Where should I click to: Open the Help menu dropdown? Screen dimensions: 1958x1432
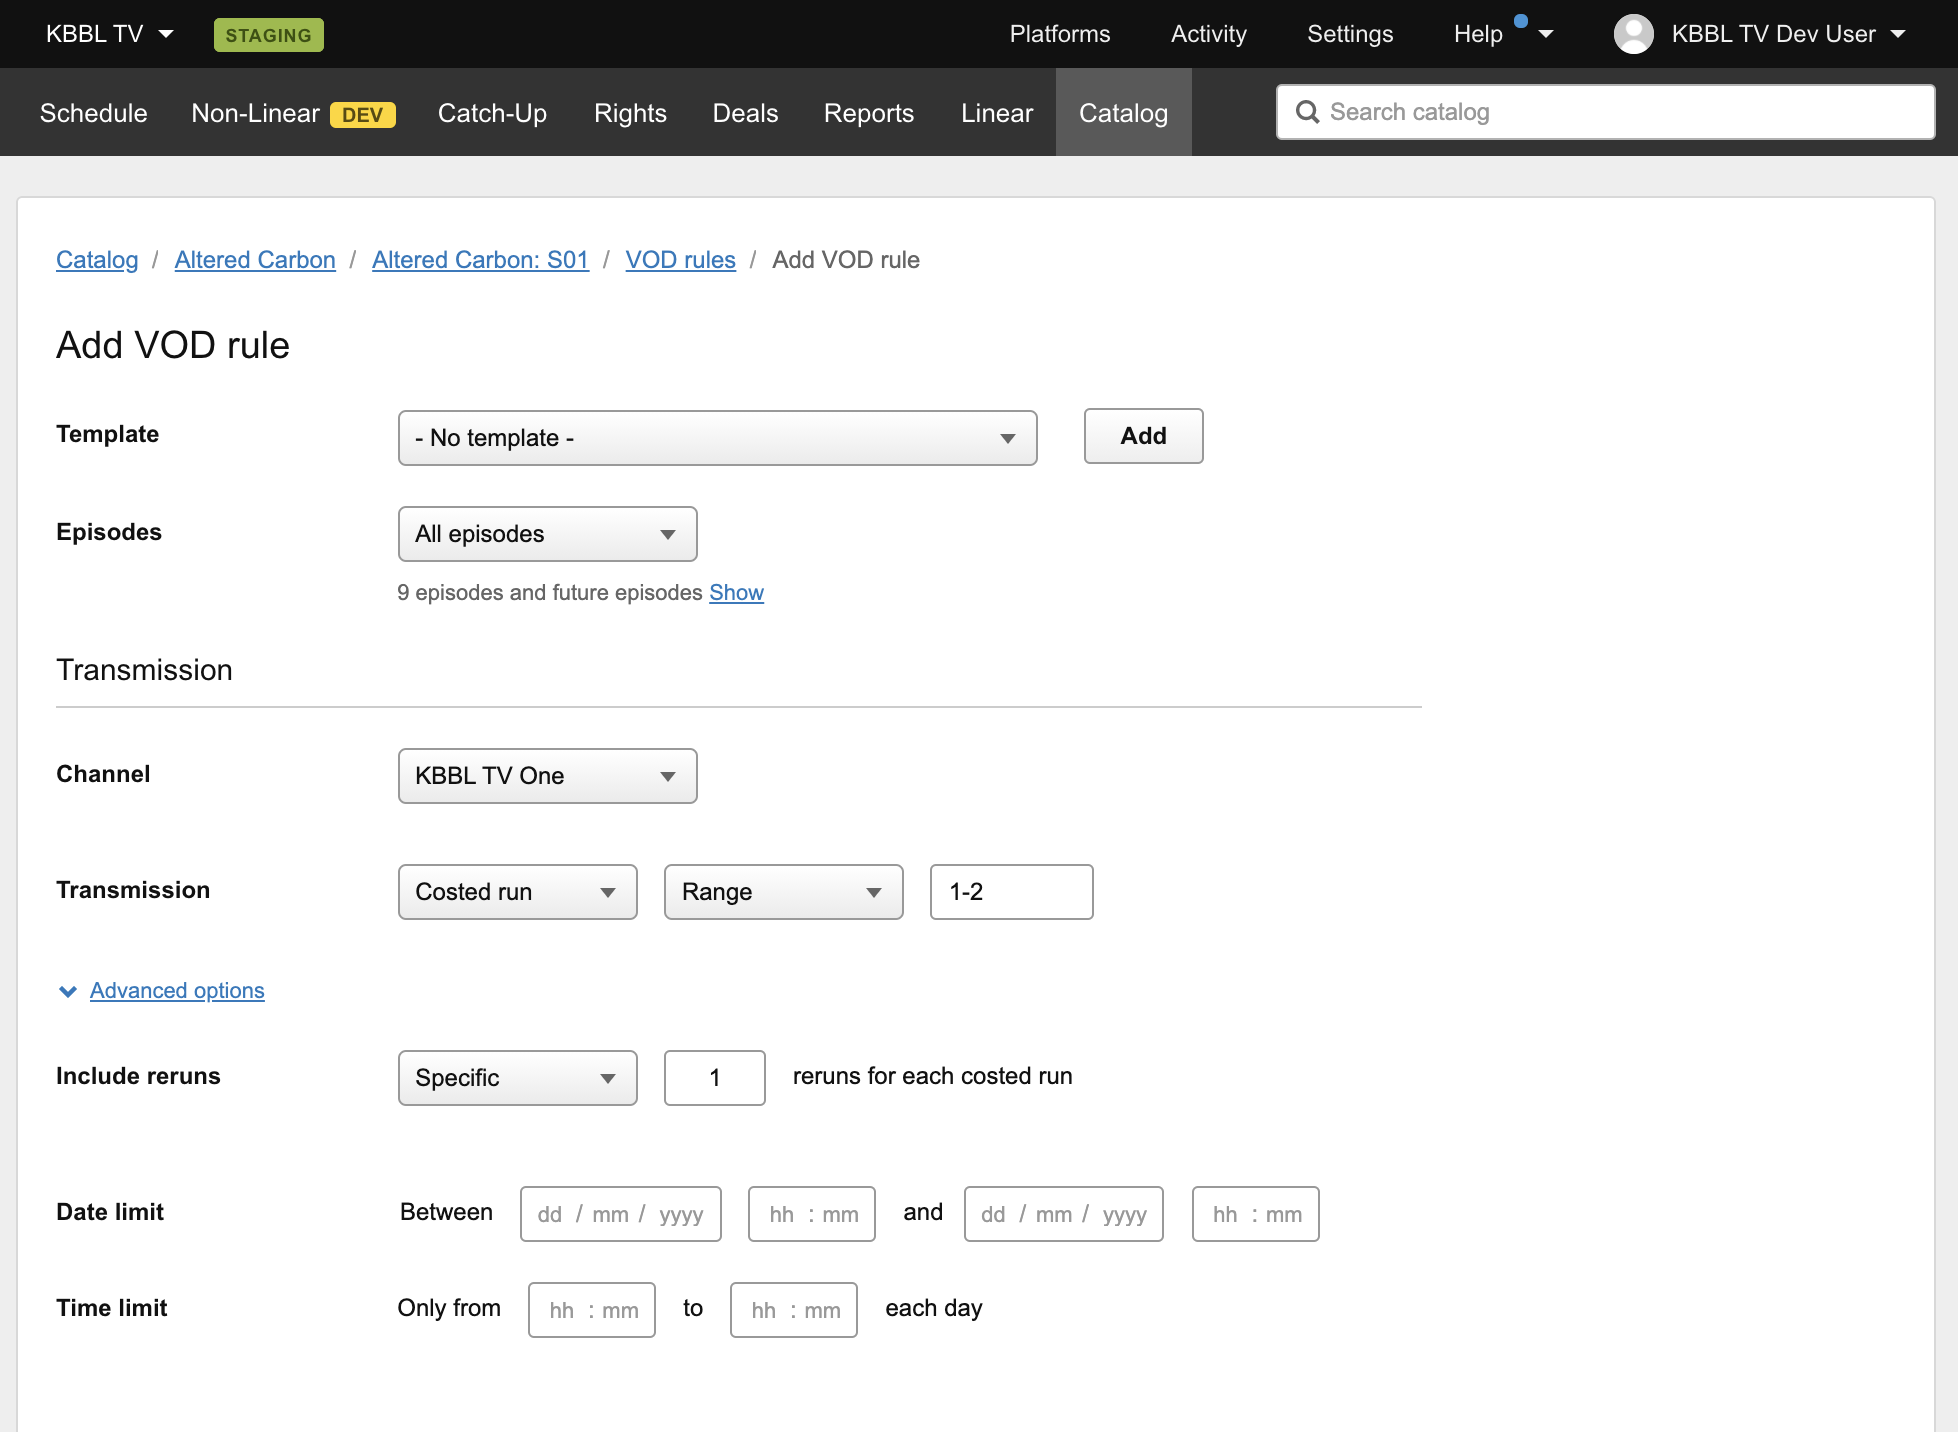pyautogui.click(x=1503, y=34)
